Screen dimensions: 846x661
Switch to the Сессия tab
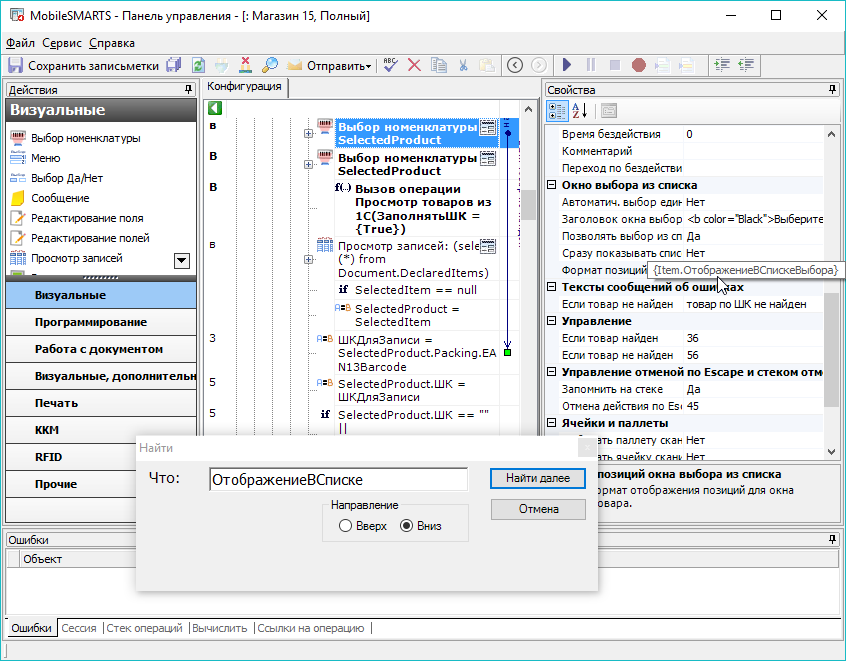tap(79, 628)
